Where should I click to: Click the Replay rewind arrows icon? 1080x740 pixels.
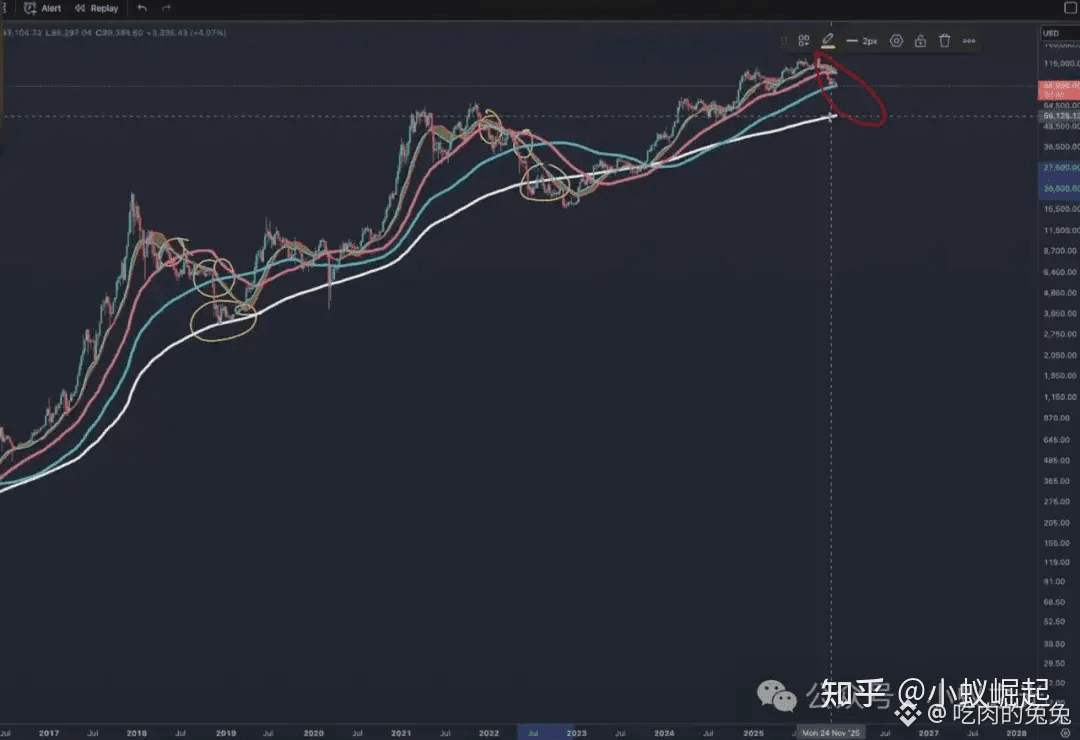pos(80,8)
